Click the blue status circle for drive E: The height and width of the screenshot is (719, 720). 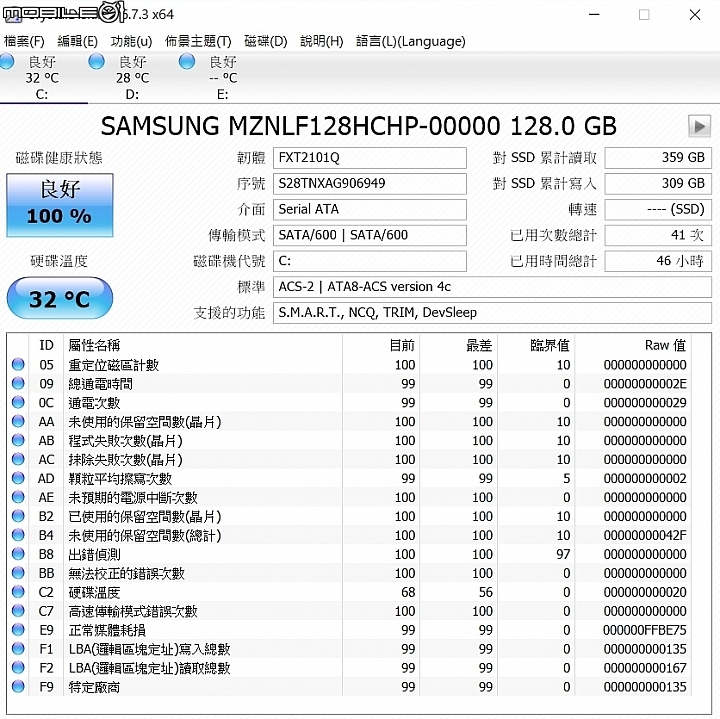click(187, 61)
